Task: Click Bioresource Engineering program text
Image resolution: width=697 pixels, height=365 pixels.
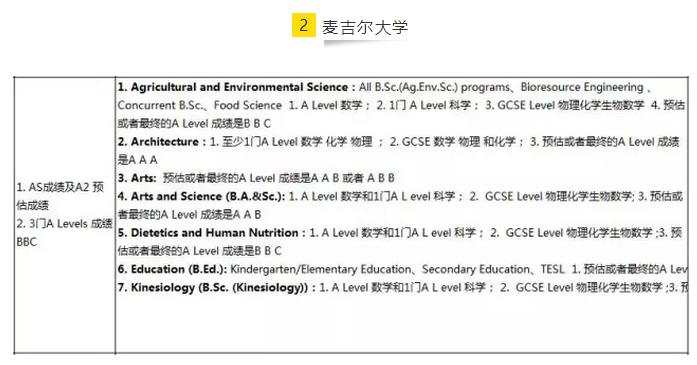Action: coord(582,87)
